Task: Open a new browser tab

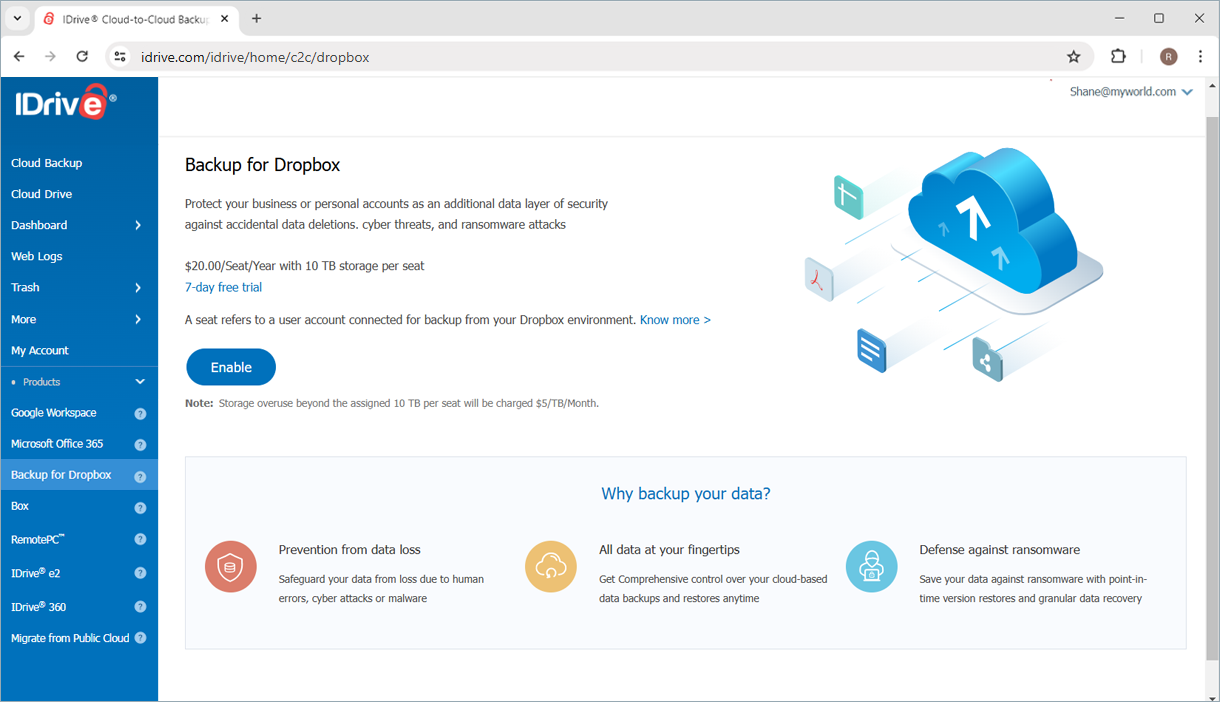Action: coord(257,18)
